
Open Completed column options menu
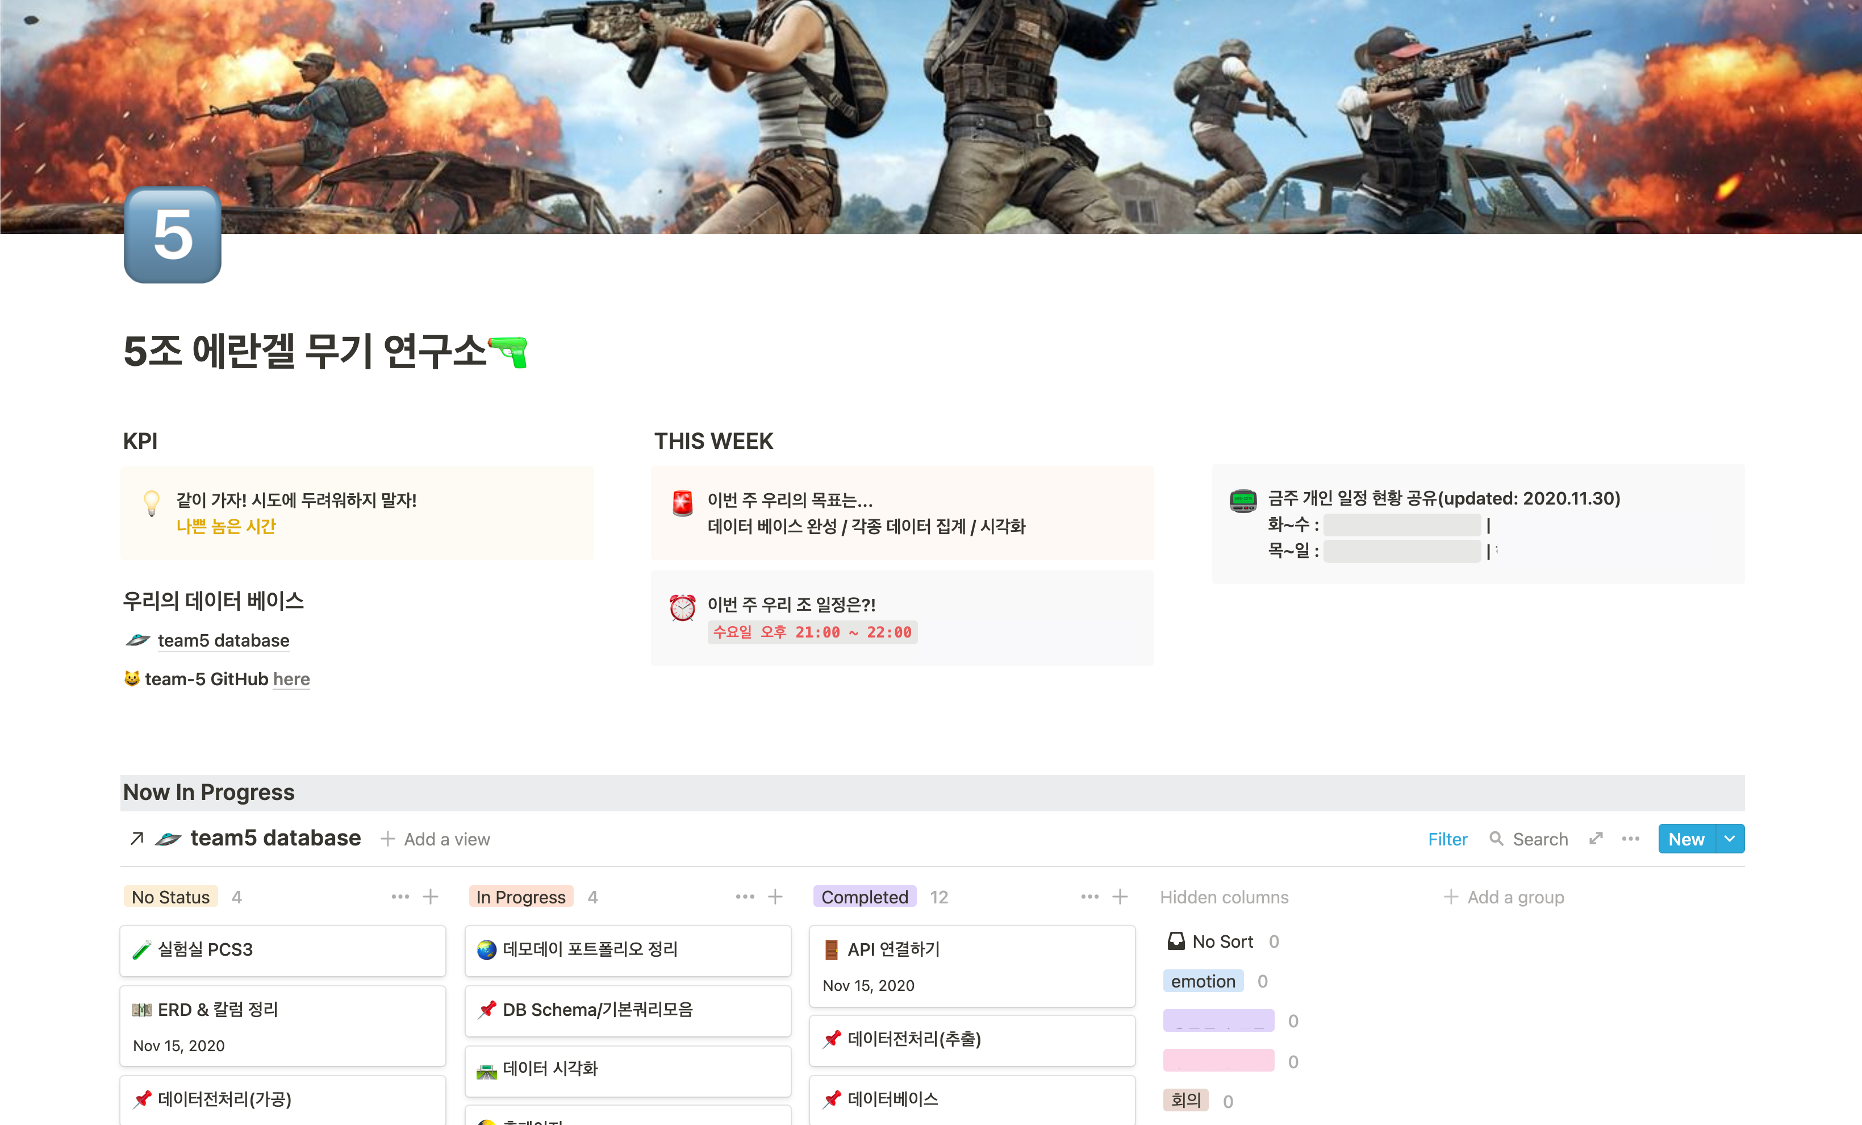pos(1090,897)
